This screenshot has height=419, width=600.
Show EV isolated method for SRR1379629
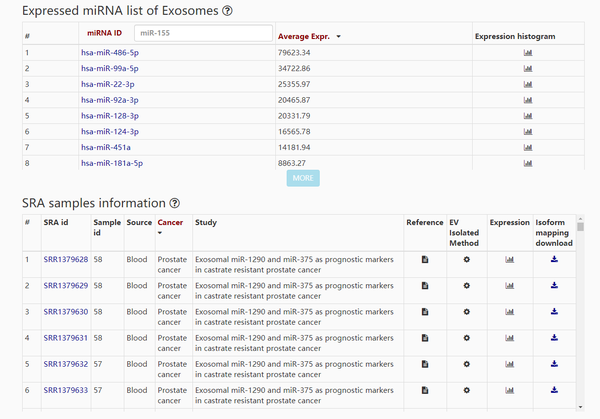click(x=466, y=286)
